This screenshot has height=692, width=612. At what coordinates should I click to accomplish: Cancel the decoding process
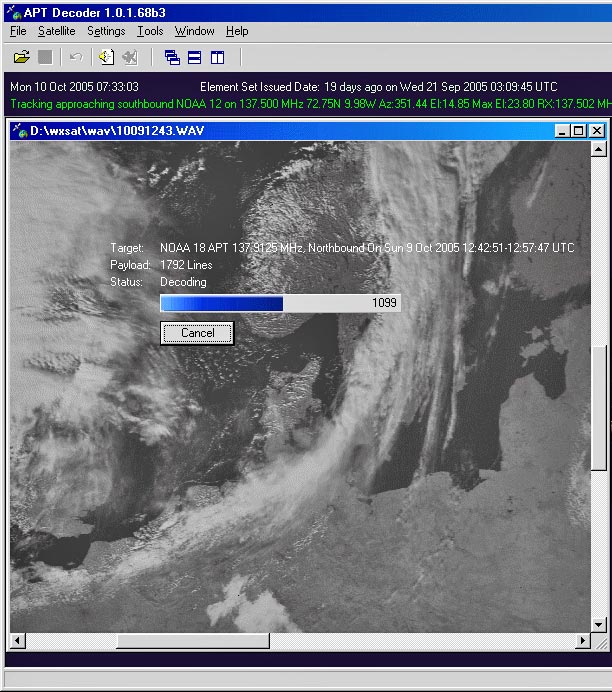point(197,333)
